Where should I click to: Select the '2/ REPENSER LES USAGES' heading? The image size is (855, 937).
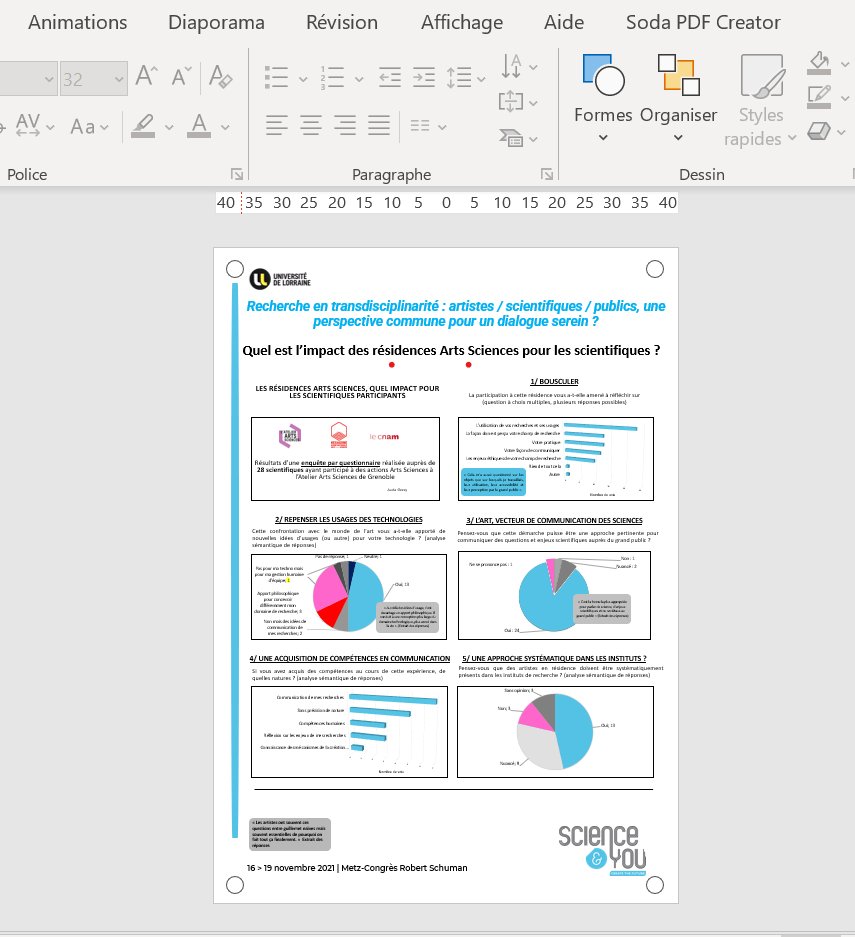click(x=348, y=519)
